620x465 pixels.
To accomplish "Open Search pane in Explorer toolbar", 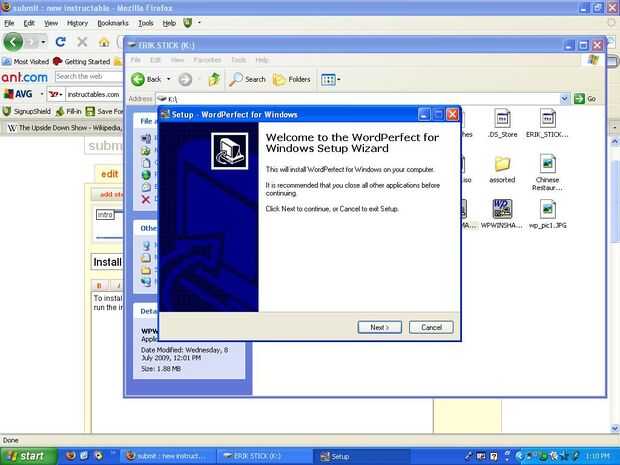I will click(x=248, y=79).
